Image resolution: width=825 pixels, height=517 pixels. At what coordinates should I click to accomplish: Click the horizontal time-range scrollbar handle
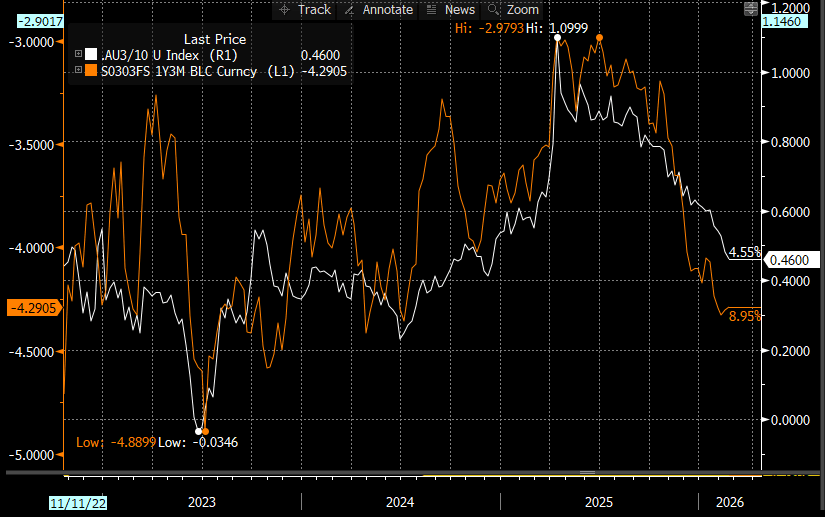coord(587,472)
